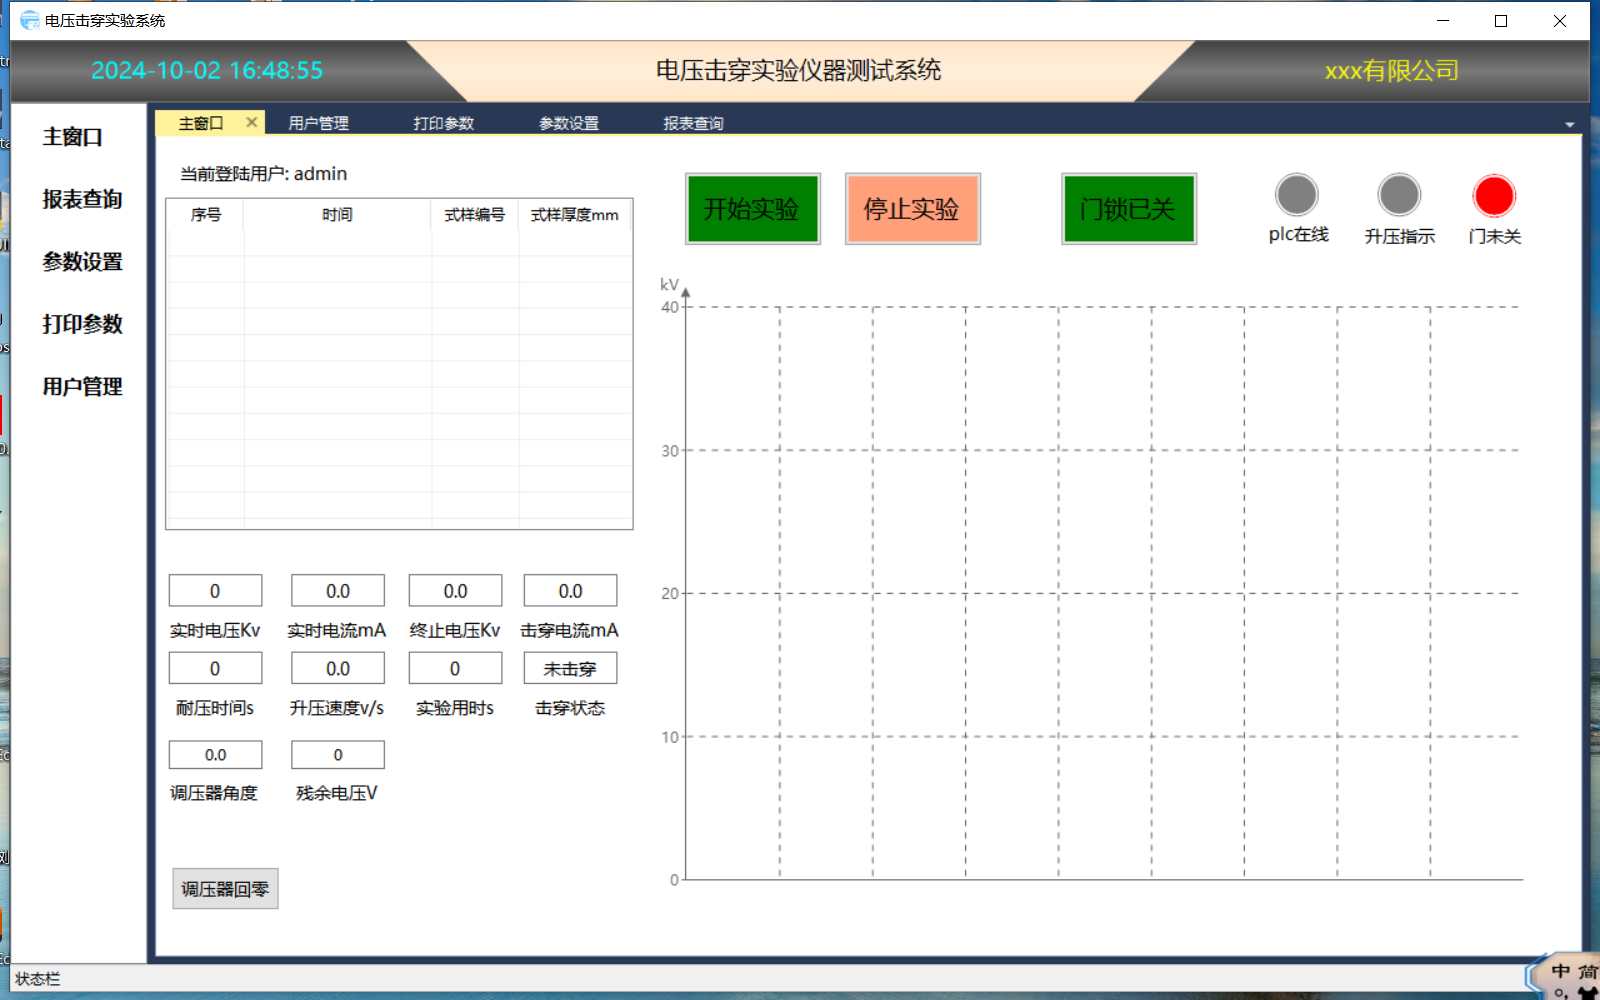Open the tab overflow dropdown arrow
The height and width of the screenshot is (1000, 1600).
point(1569,125)
